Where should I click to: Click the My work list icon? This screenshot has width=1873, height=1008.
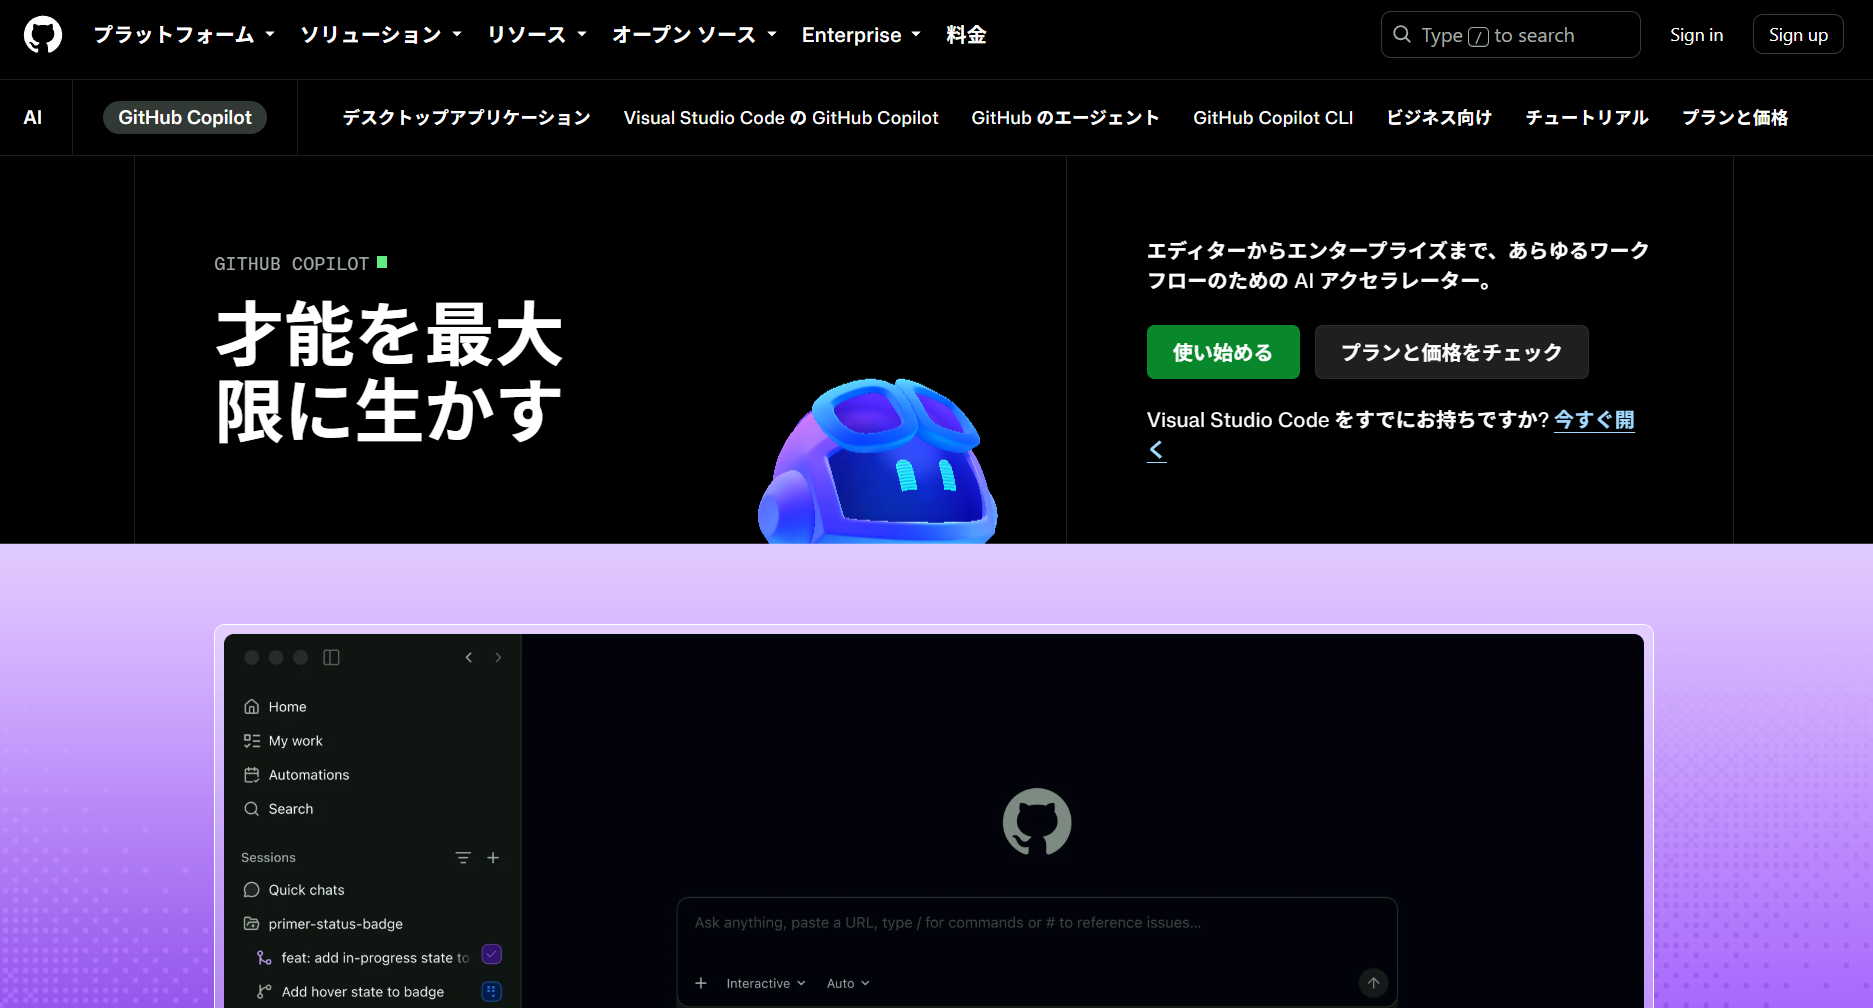(x=252, y=741)
